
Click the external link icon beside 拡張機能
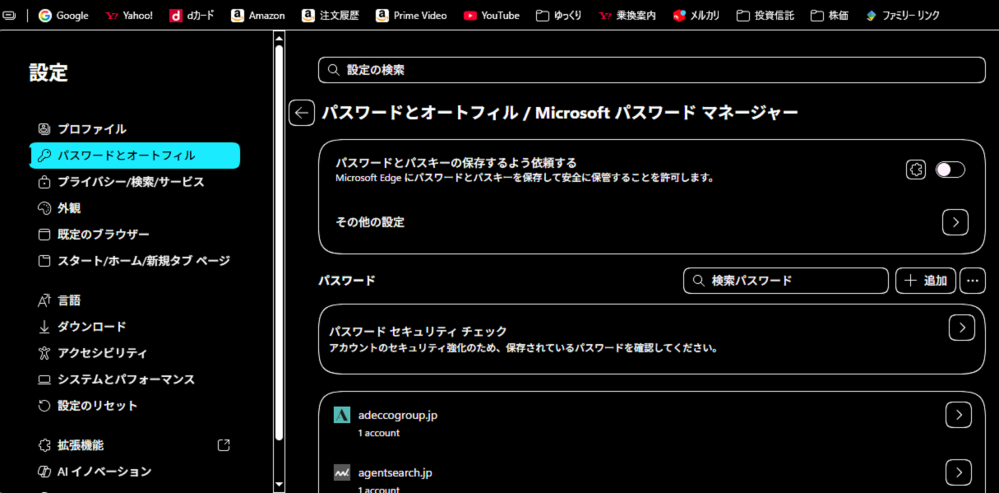pos(224,445)
